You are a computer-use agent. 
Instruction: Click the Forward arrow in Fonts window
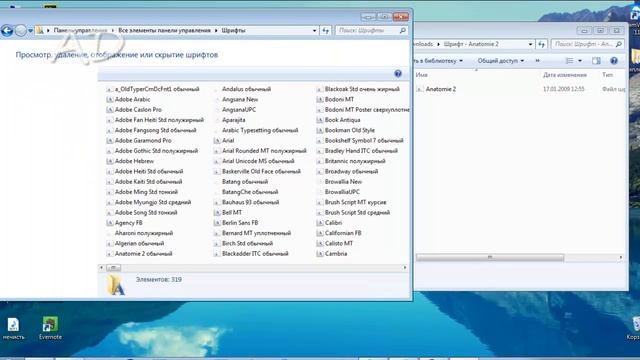click(20, 31)
